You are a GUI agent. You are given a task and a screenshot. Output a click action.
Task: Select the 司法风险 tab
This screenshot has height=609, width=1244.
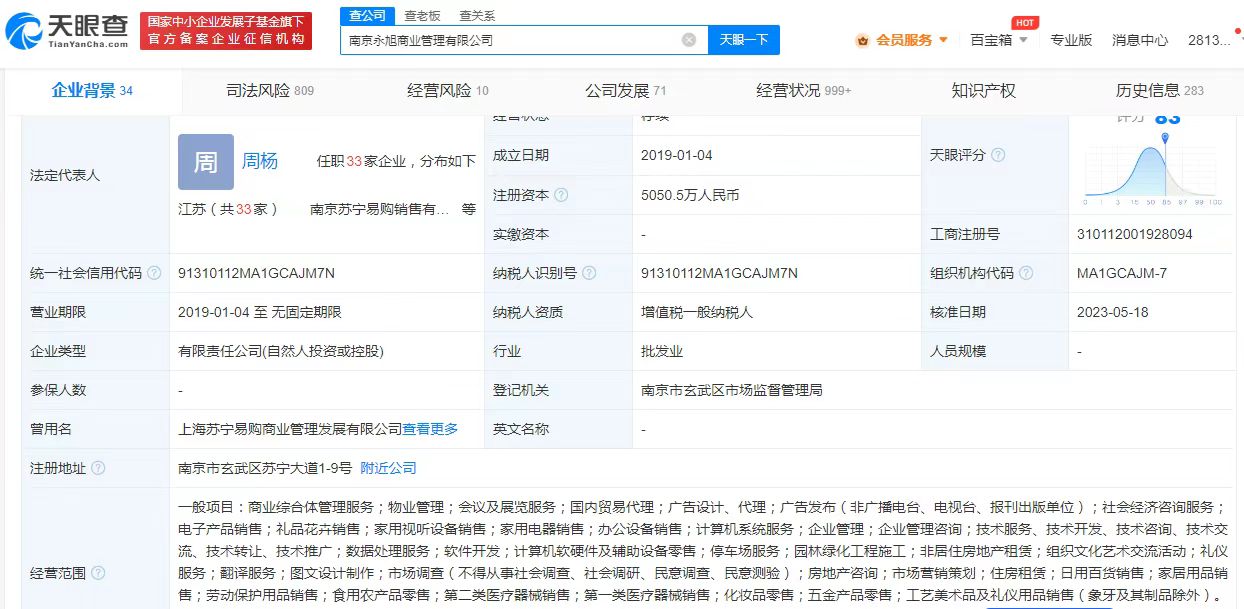coord(270,91)
